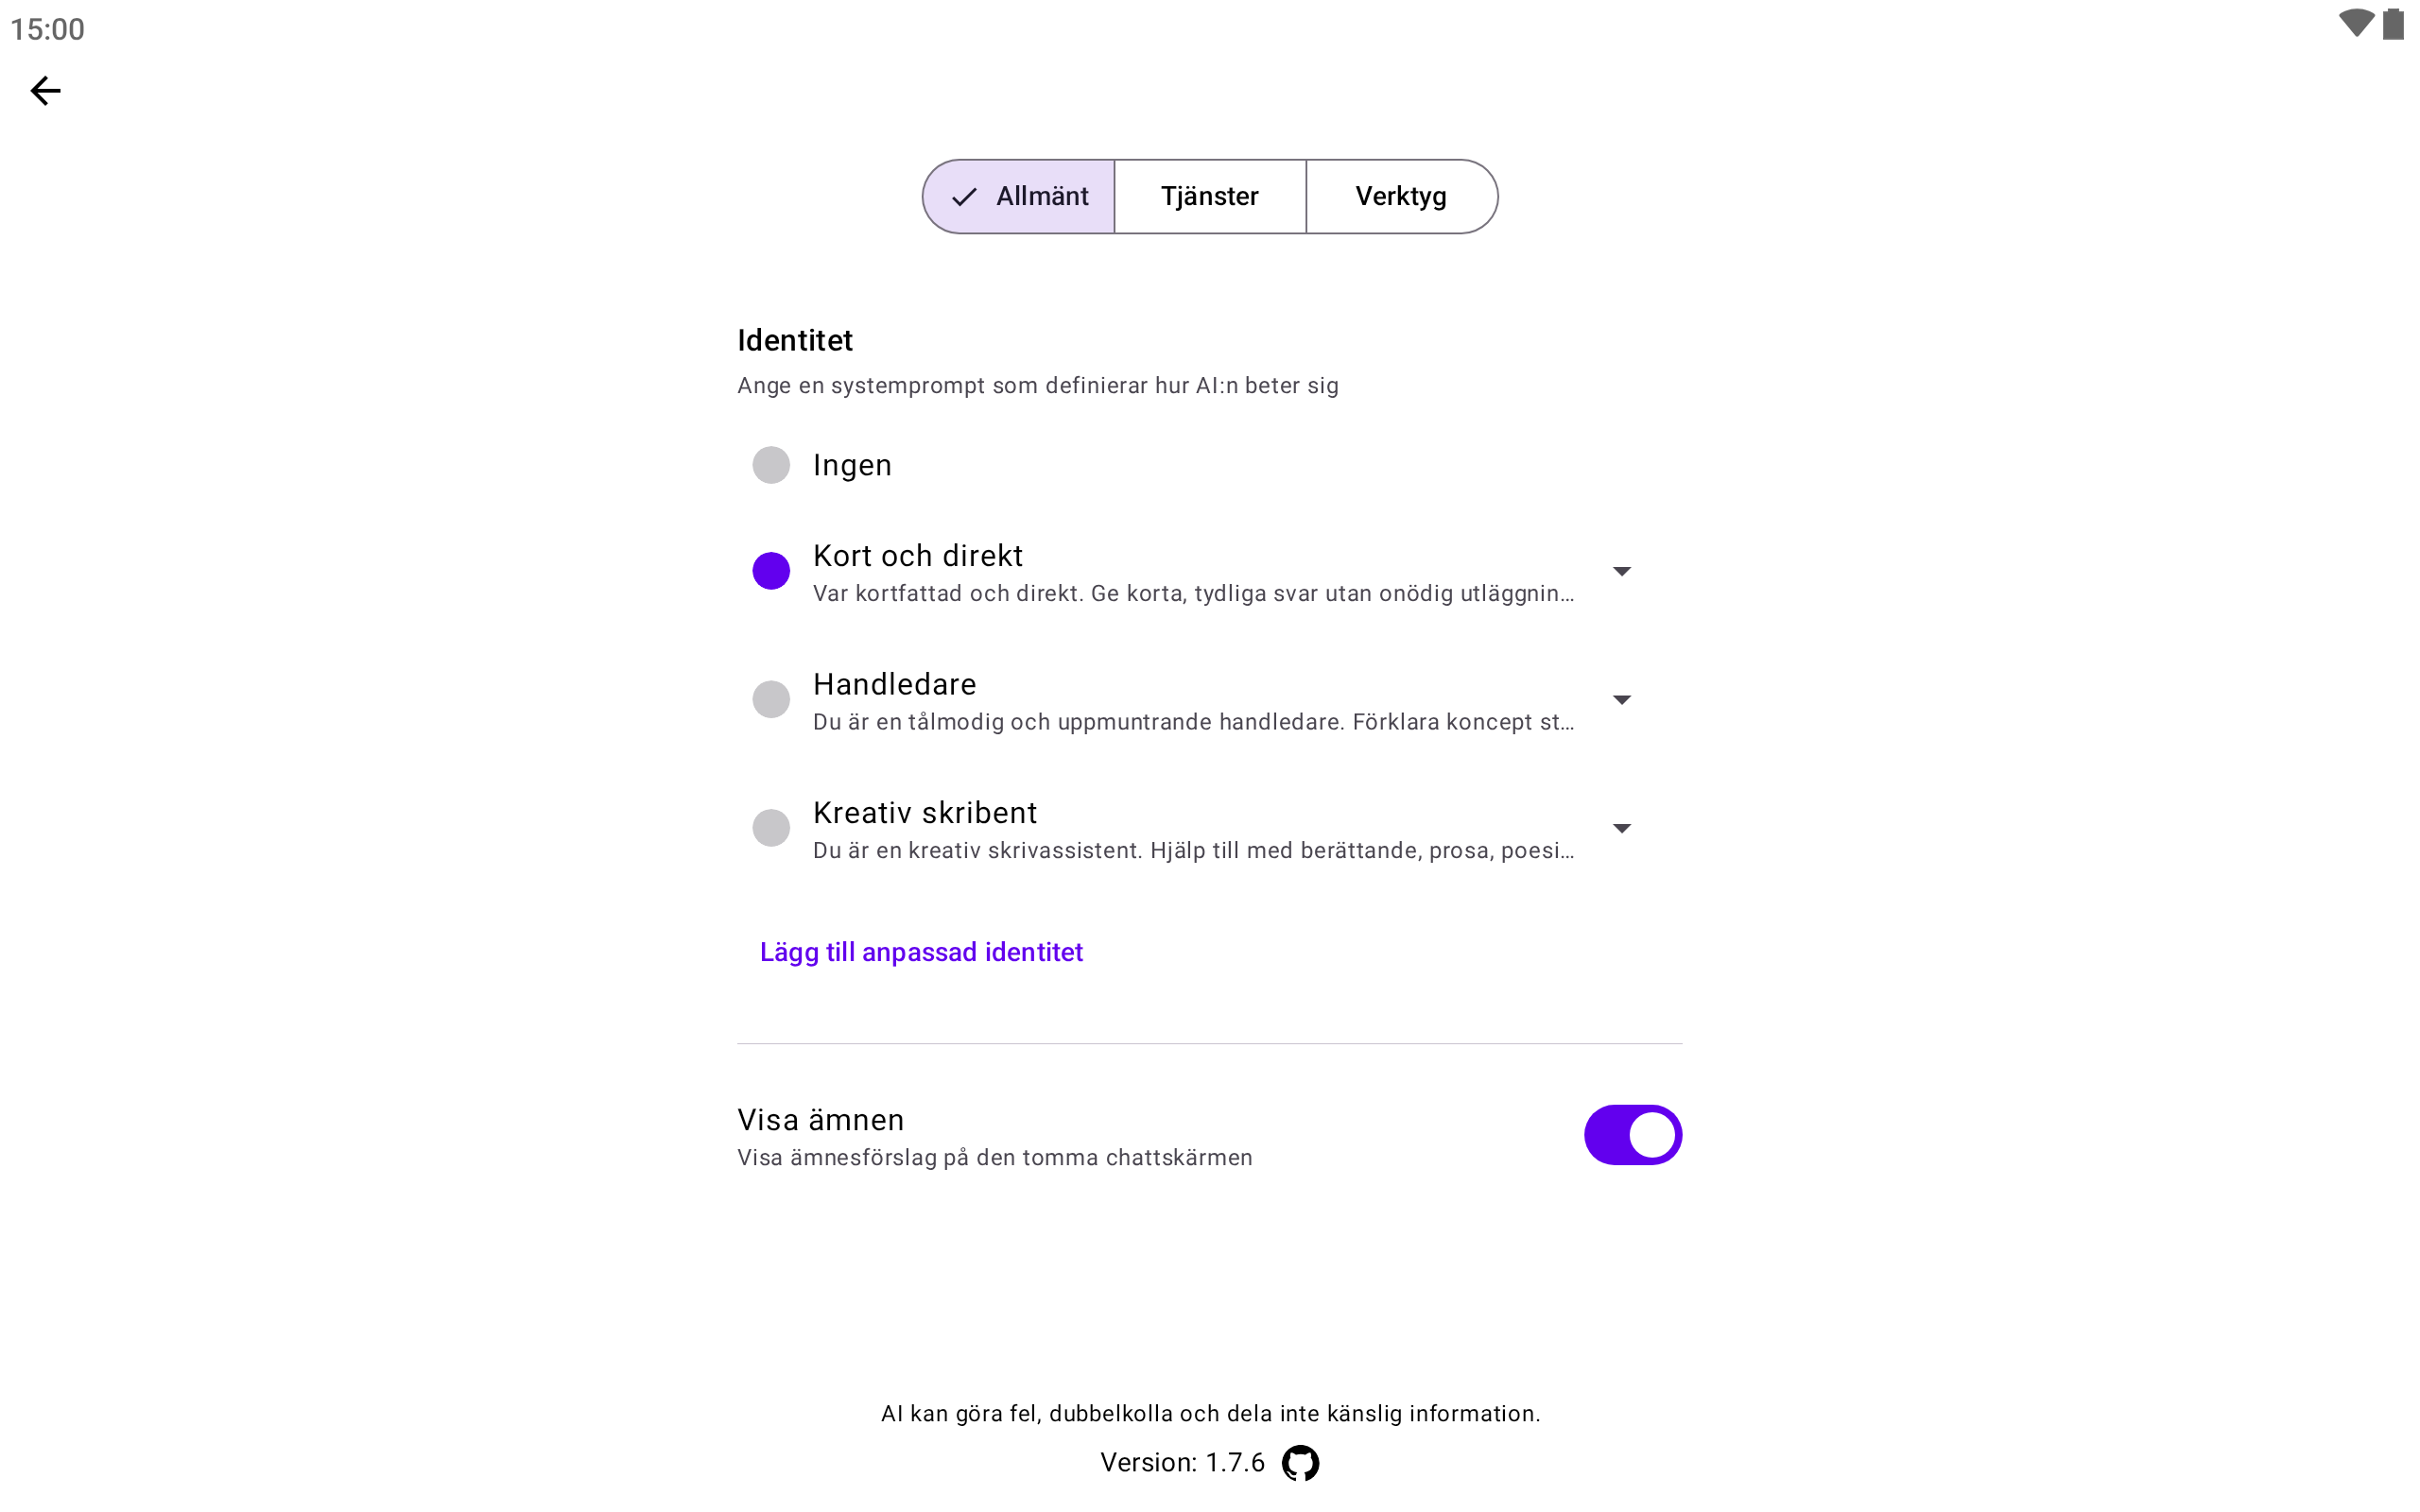Tap the battery status icon

[x=2393, y=24]
